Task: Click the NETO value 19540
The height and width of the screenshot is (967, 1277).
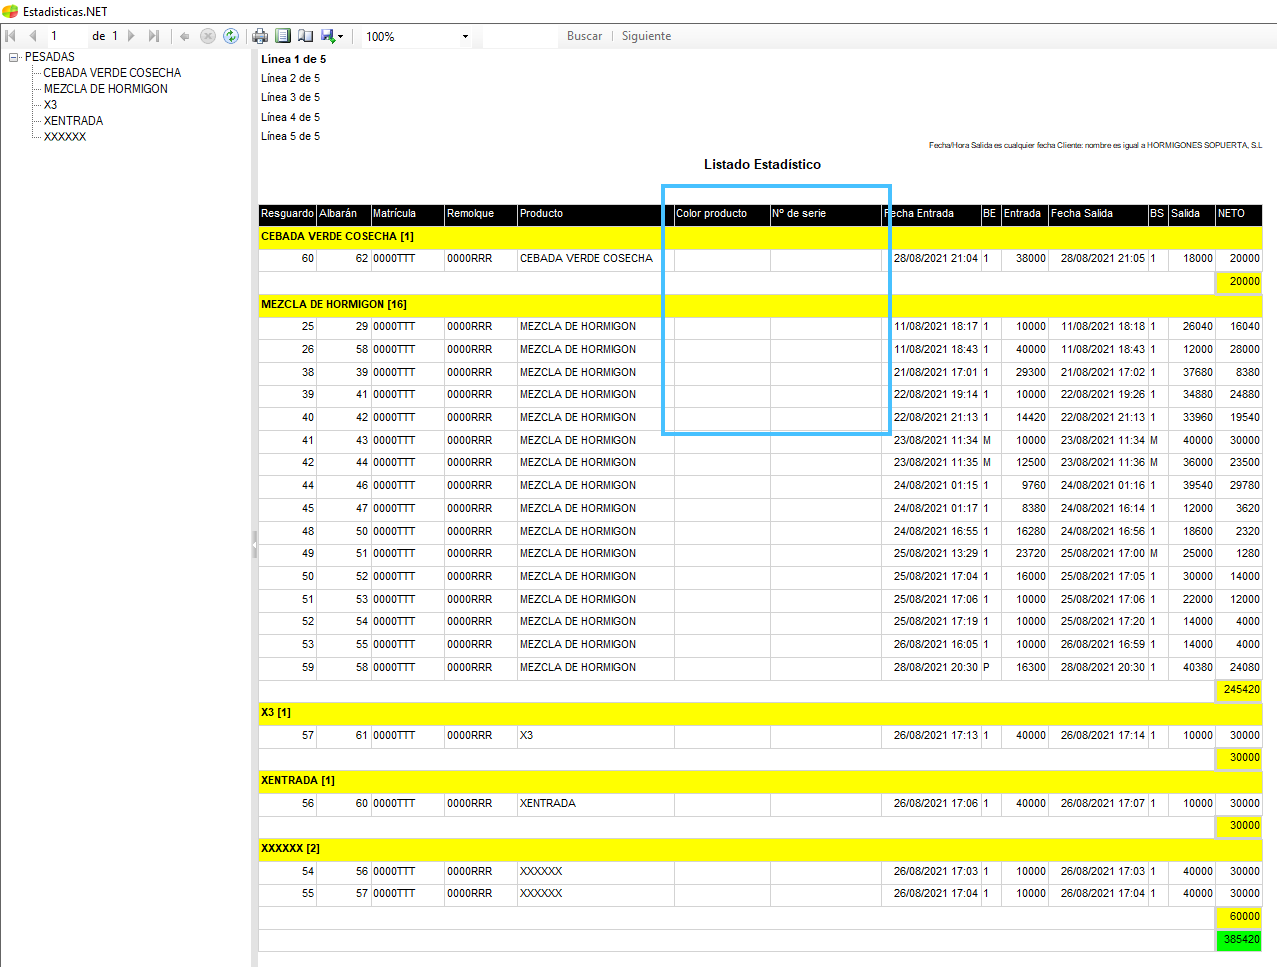Action: (1245, 418)
